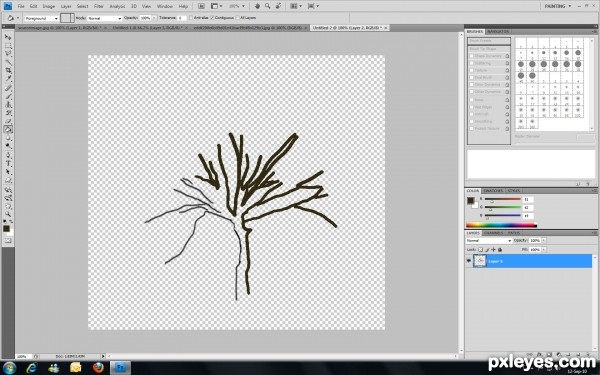
Task: Select the Move tool
Action: (8, 37)
